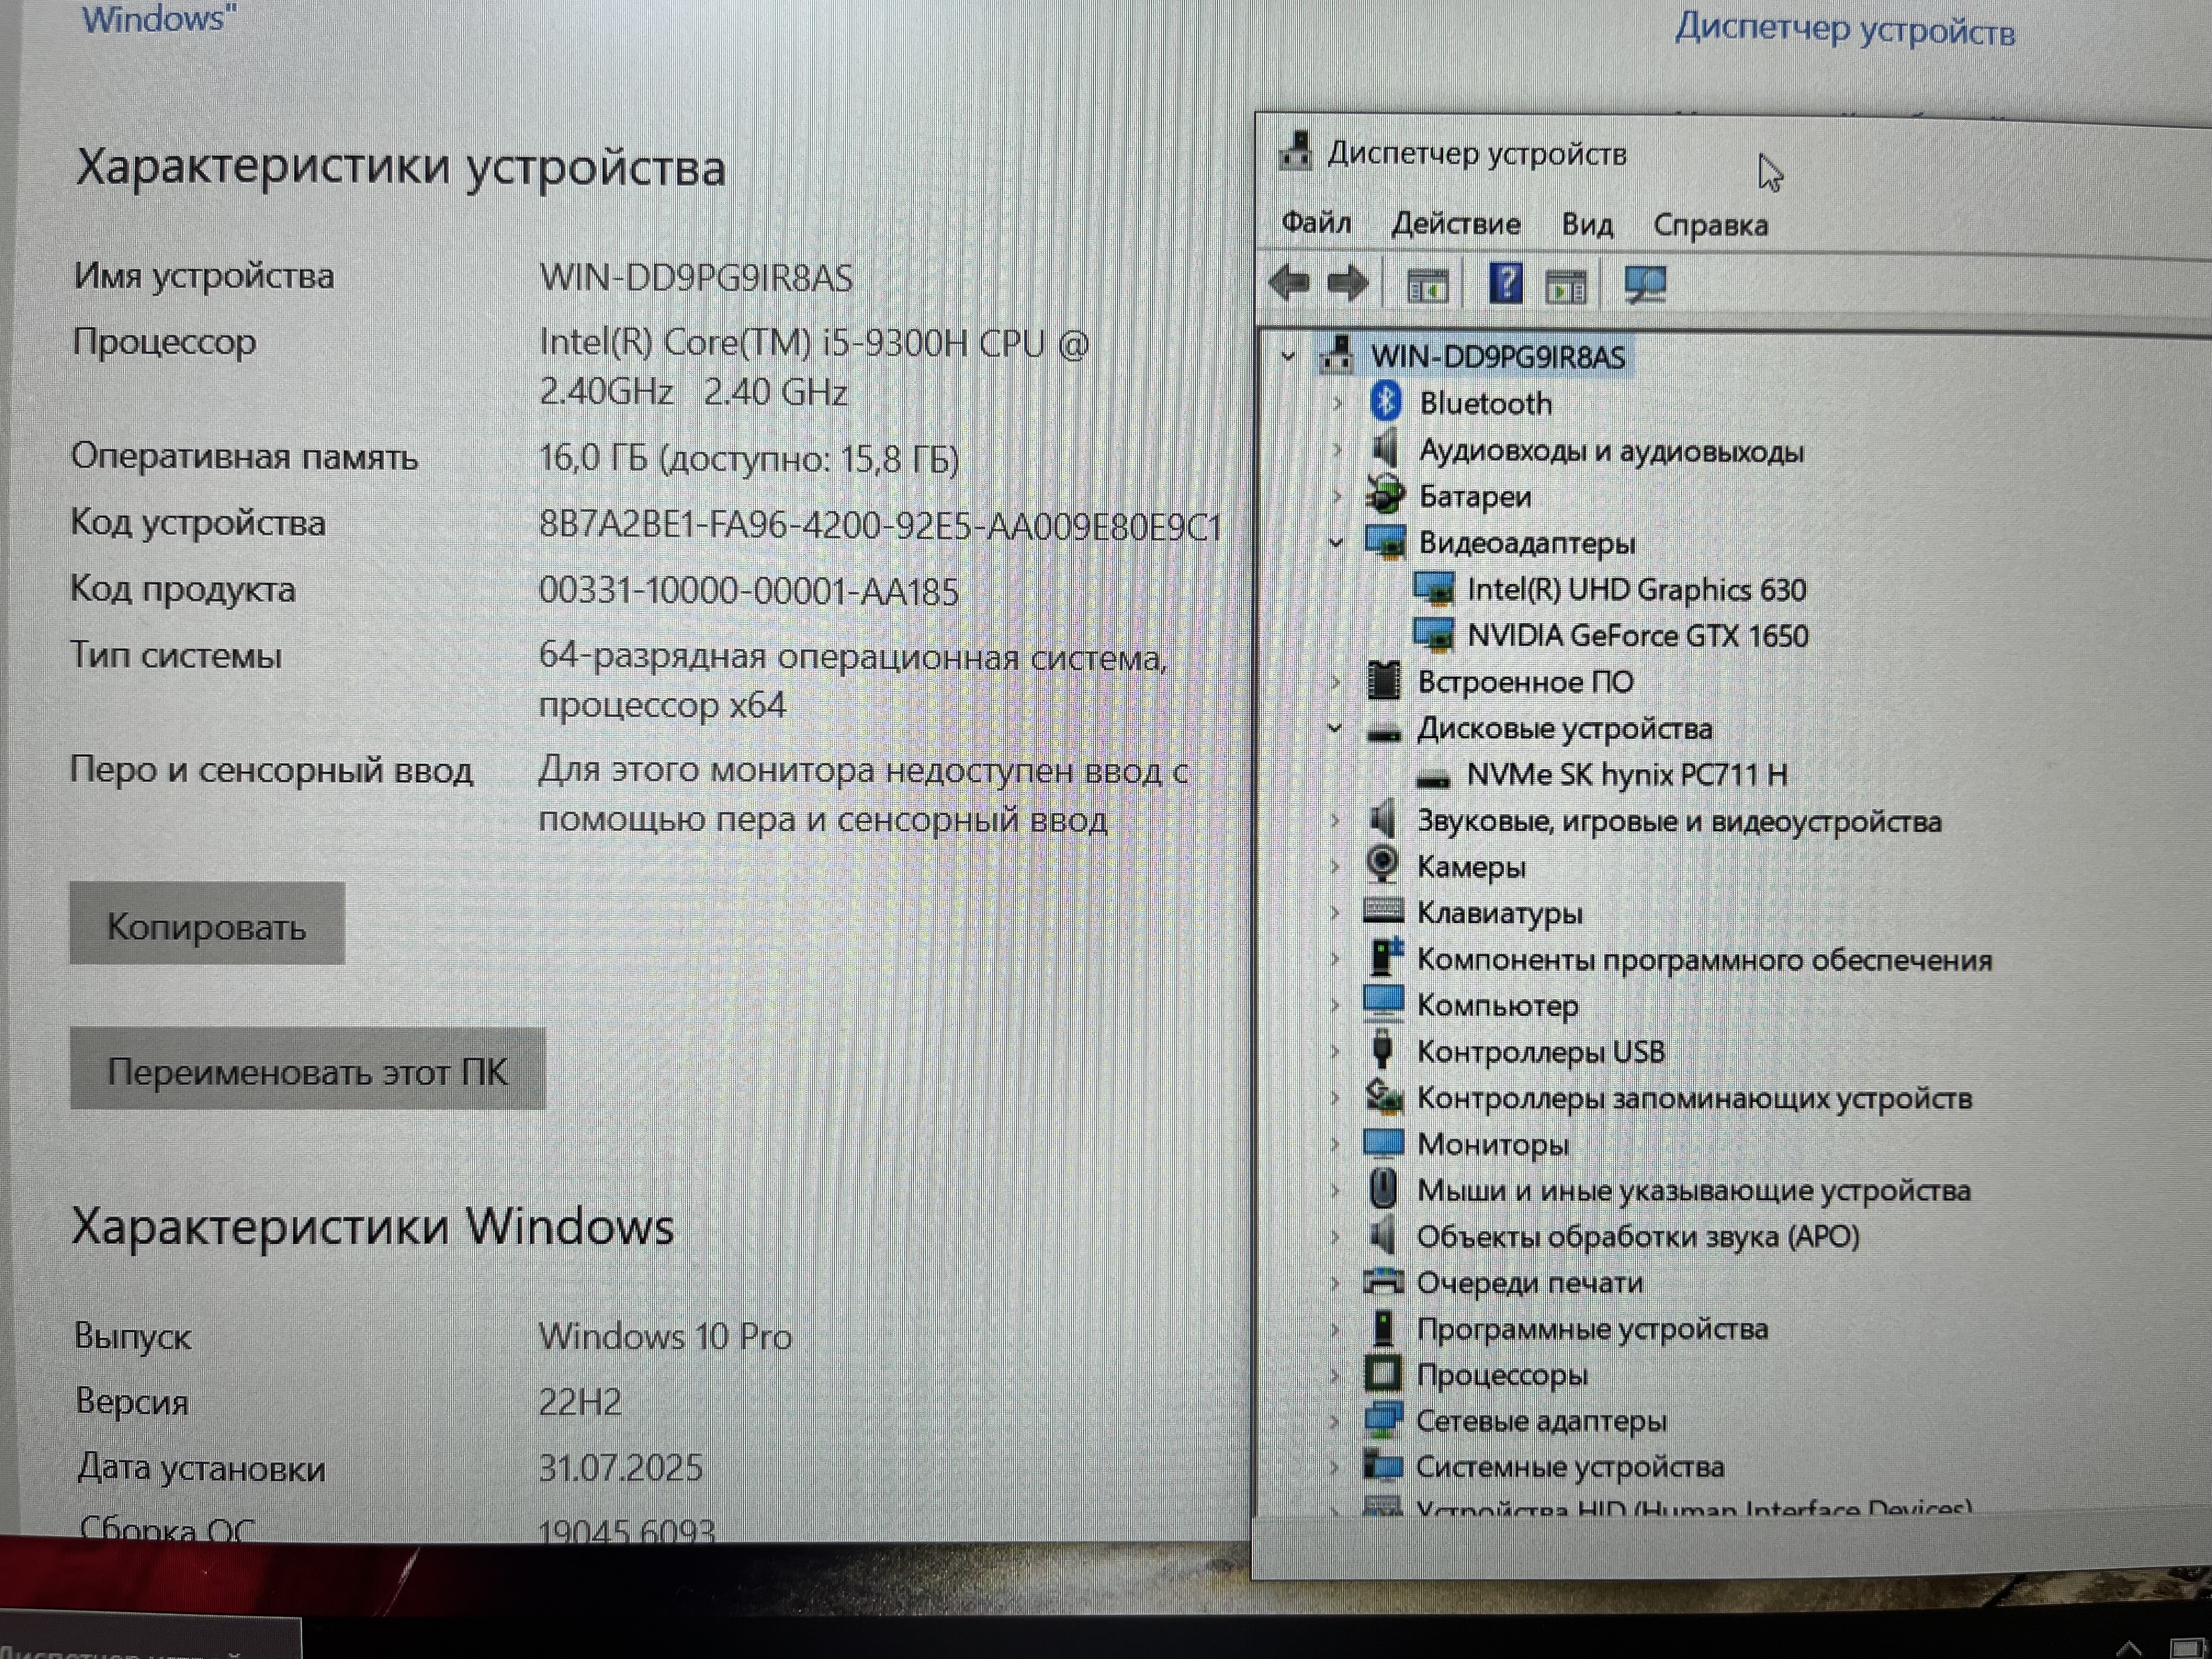Expand the Батареи category
This screenshot has width=2212, height=1659.
pyautogui.click(x=1337, y=496)
